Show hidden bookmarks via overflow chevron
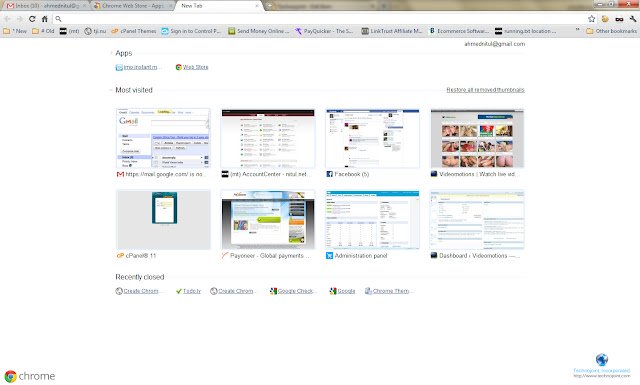This screenshot has width=640, height=385. 577,31
